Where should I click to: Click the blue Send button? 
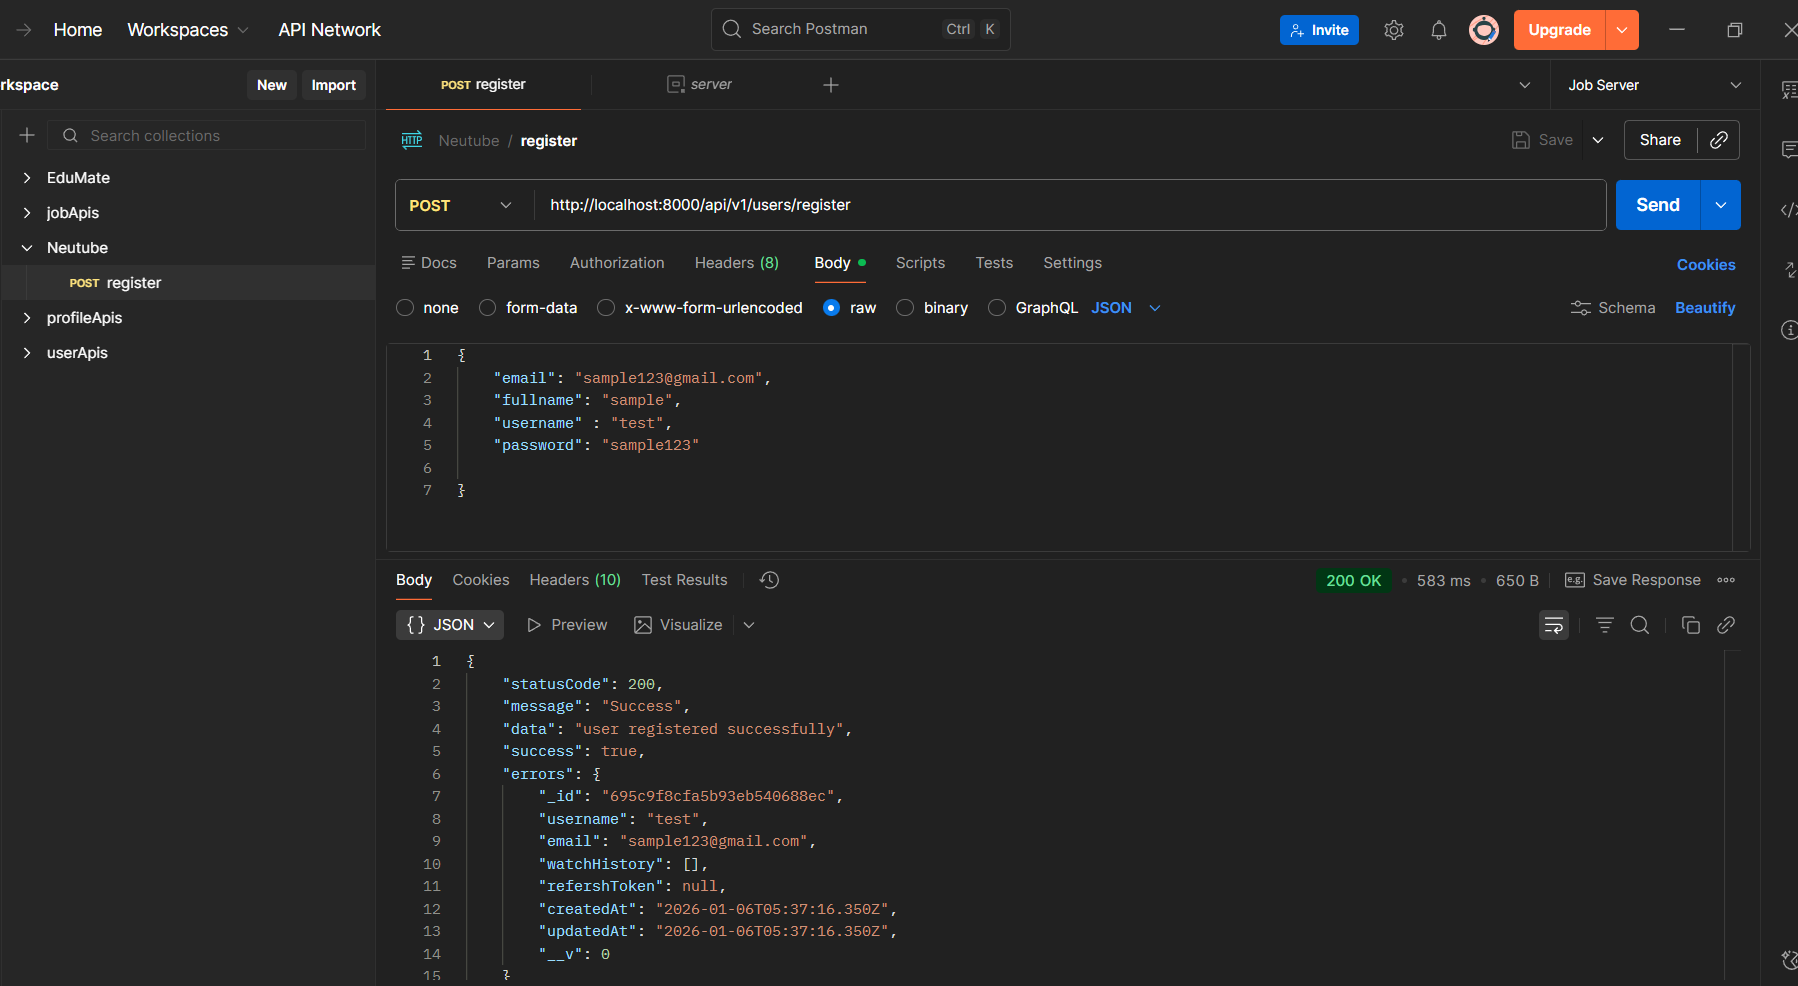[1658, 205]
